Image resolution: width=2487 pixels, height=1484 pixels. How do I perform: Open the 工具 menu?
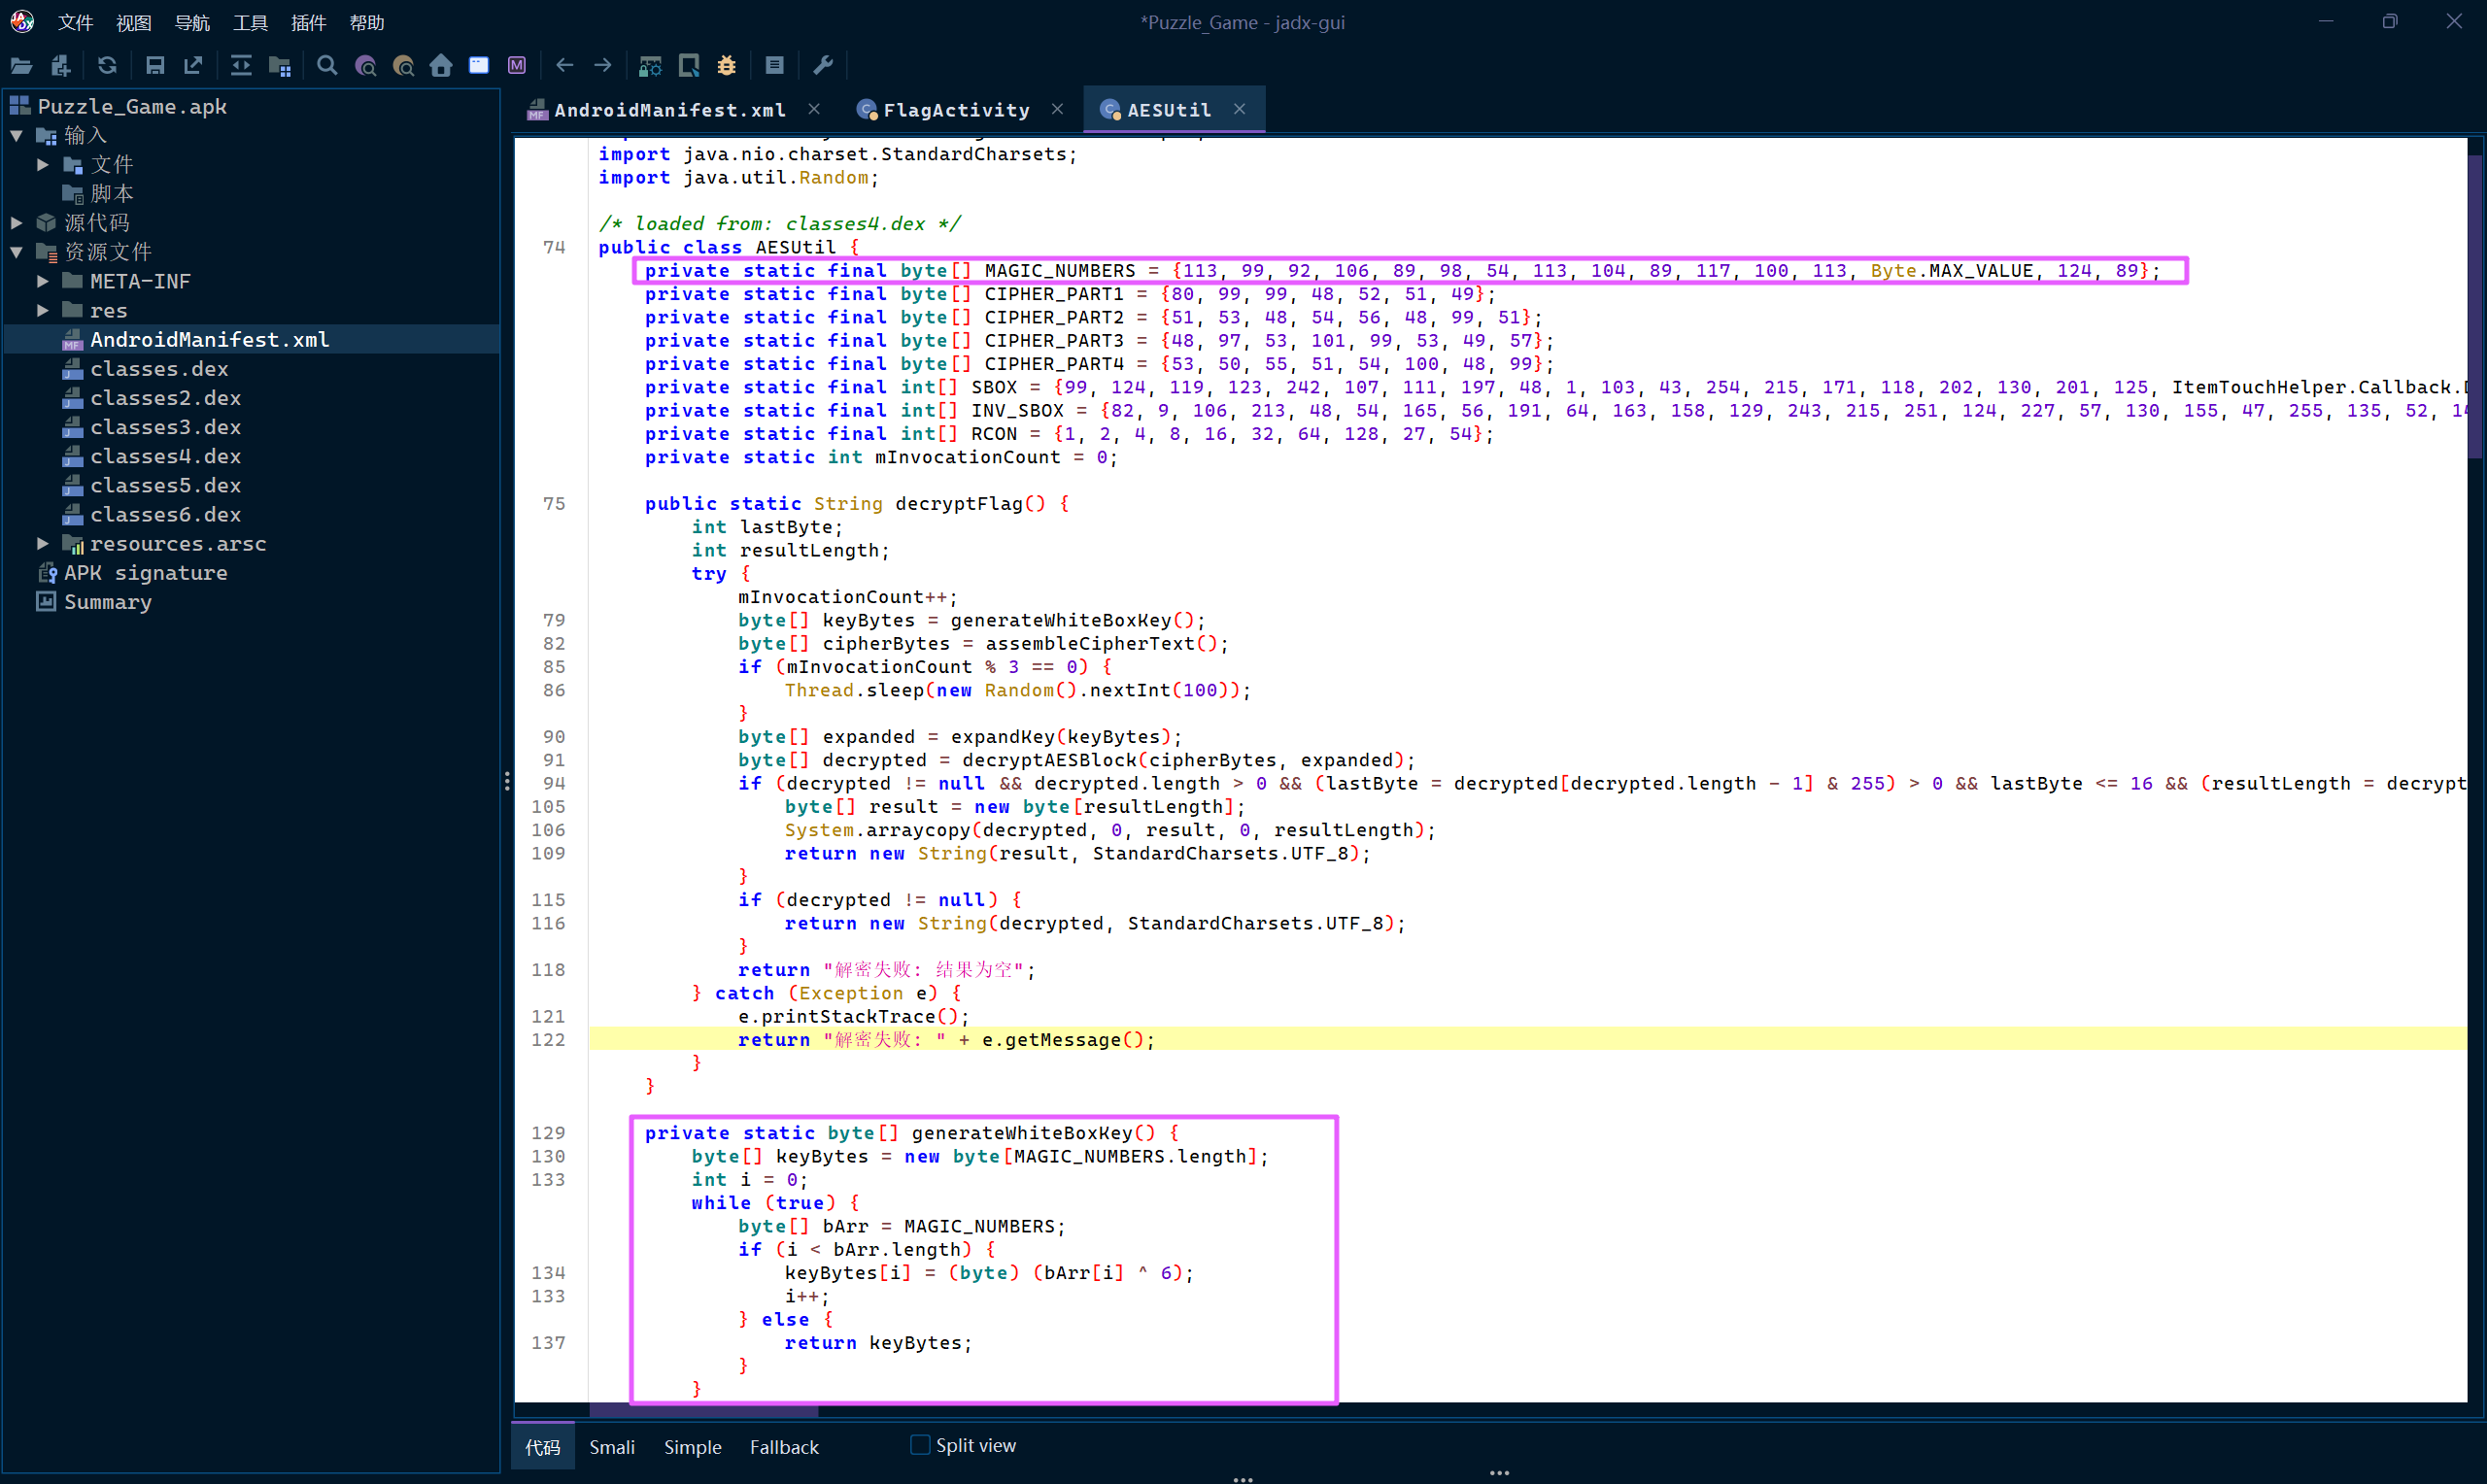pos(250,22)
